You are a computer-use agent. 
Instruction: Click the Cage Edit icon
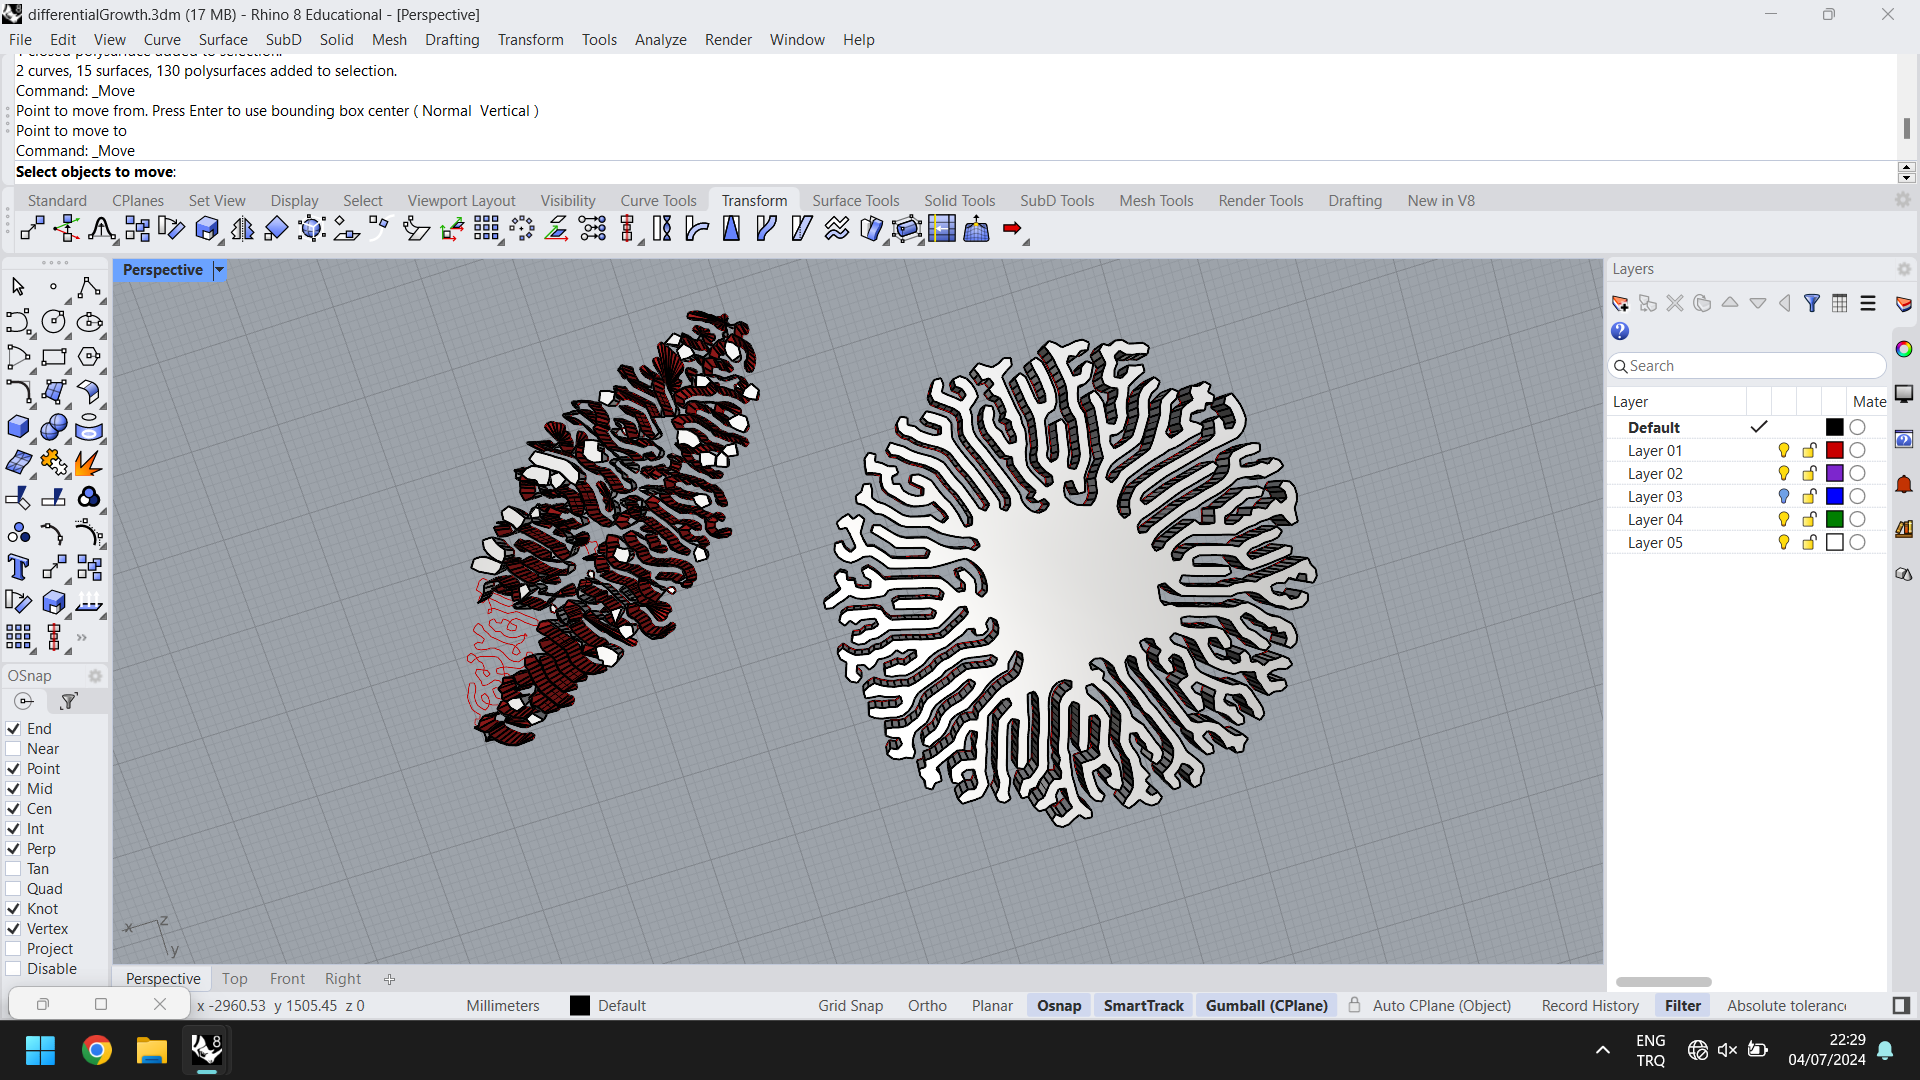coord(907,229)
